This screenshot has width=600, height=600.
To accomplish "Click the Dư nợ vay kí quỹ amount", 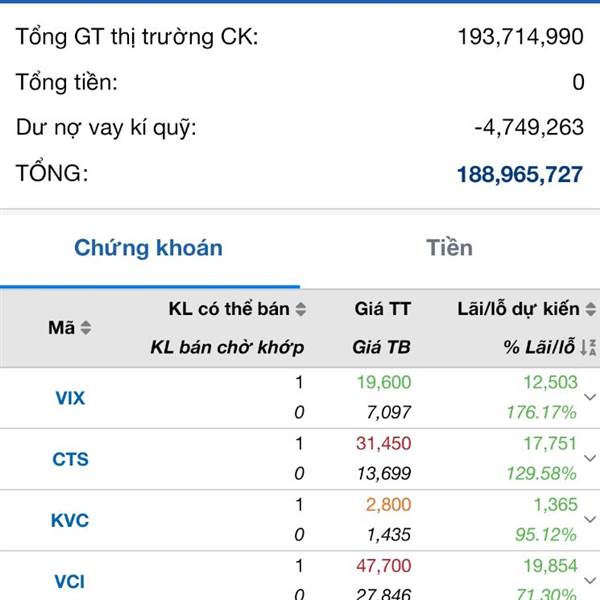I will (529, 127).
